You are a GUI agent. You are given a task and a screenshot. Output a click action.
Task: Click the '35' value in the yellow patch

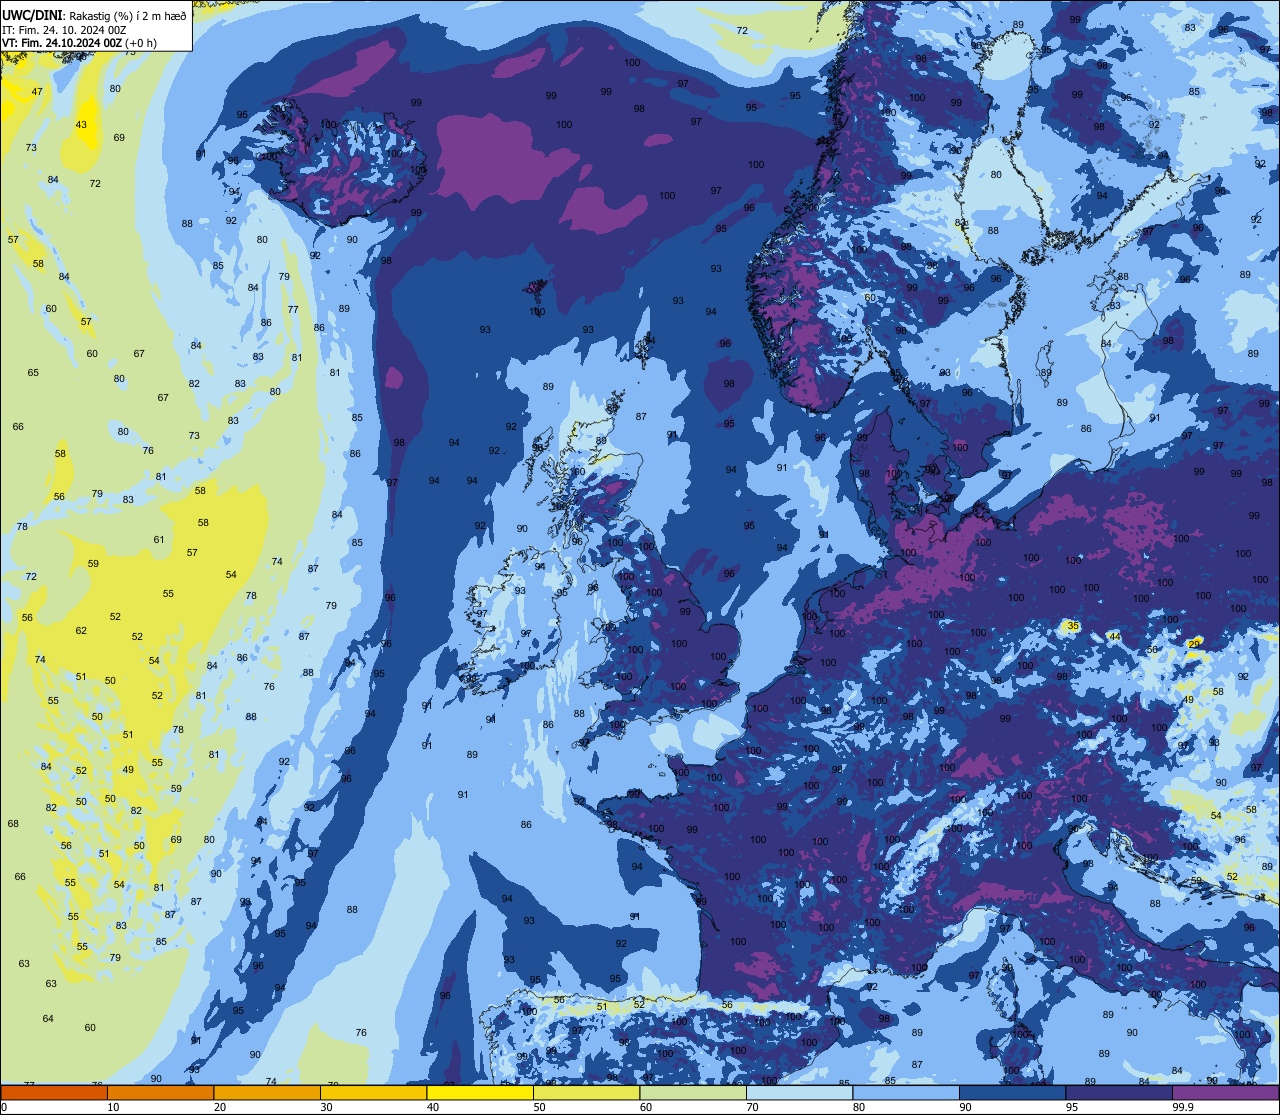[1073, 626]
